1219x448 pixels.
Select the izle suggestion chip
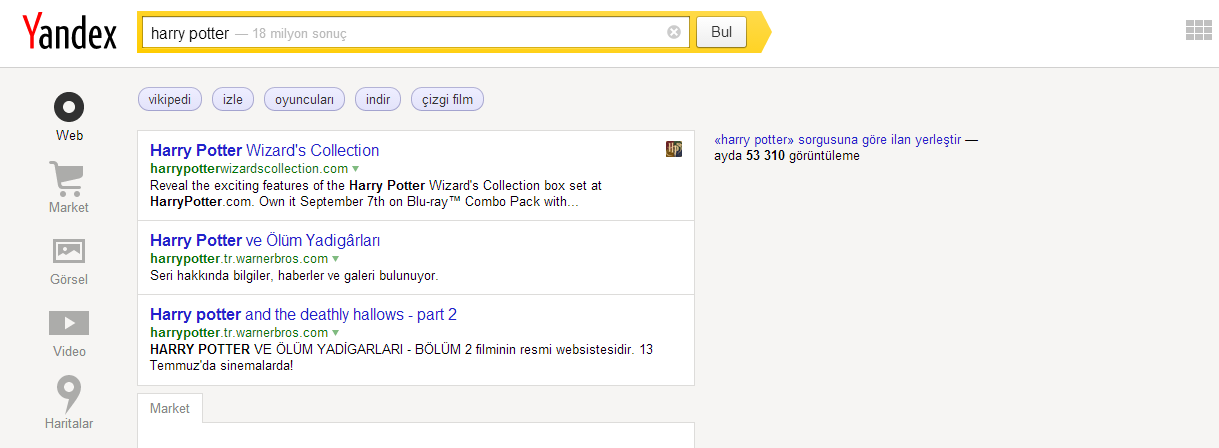[233, 99]
